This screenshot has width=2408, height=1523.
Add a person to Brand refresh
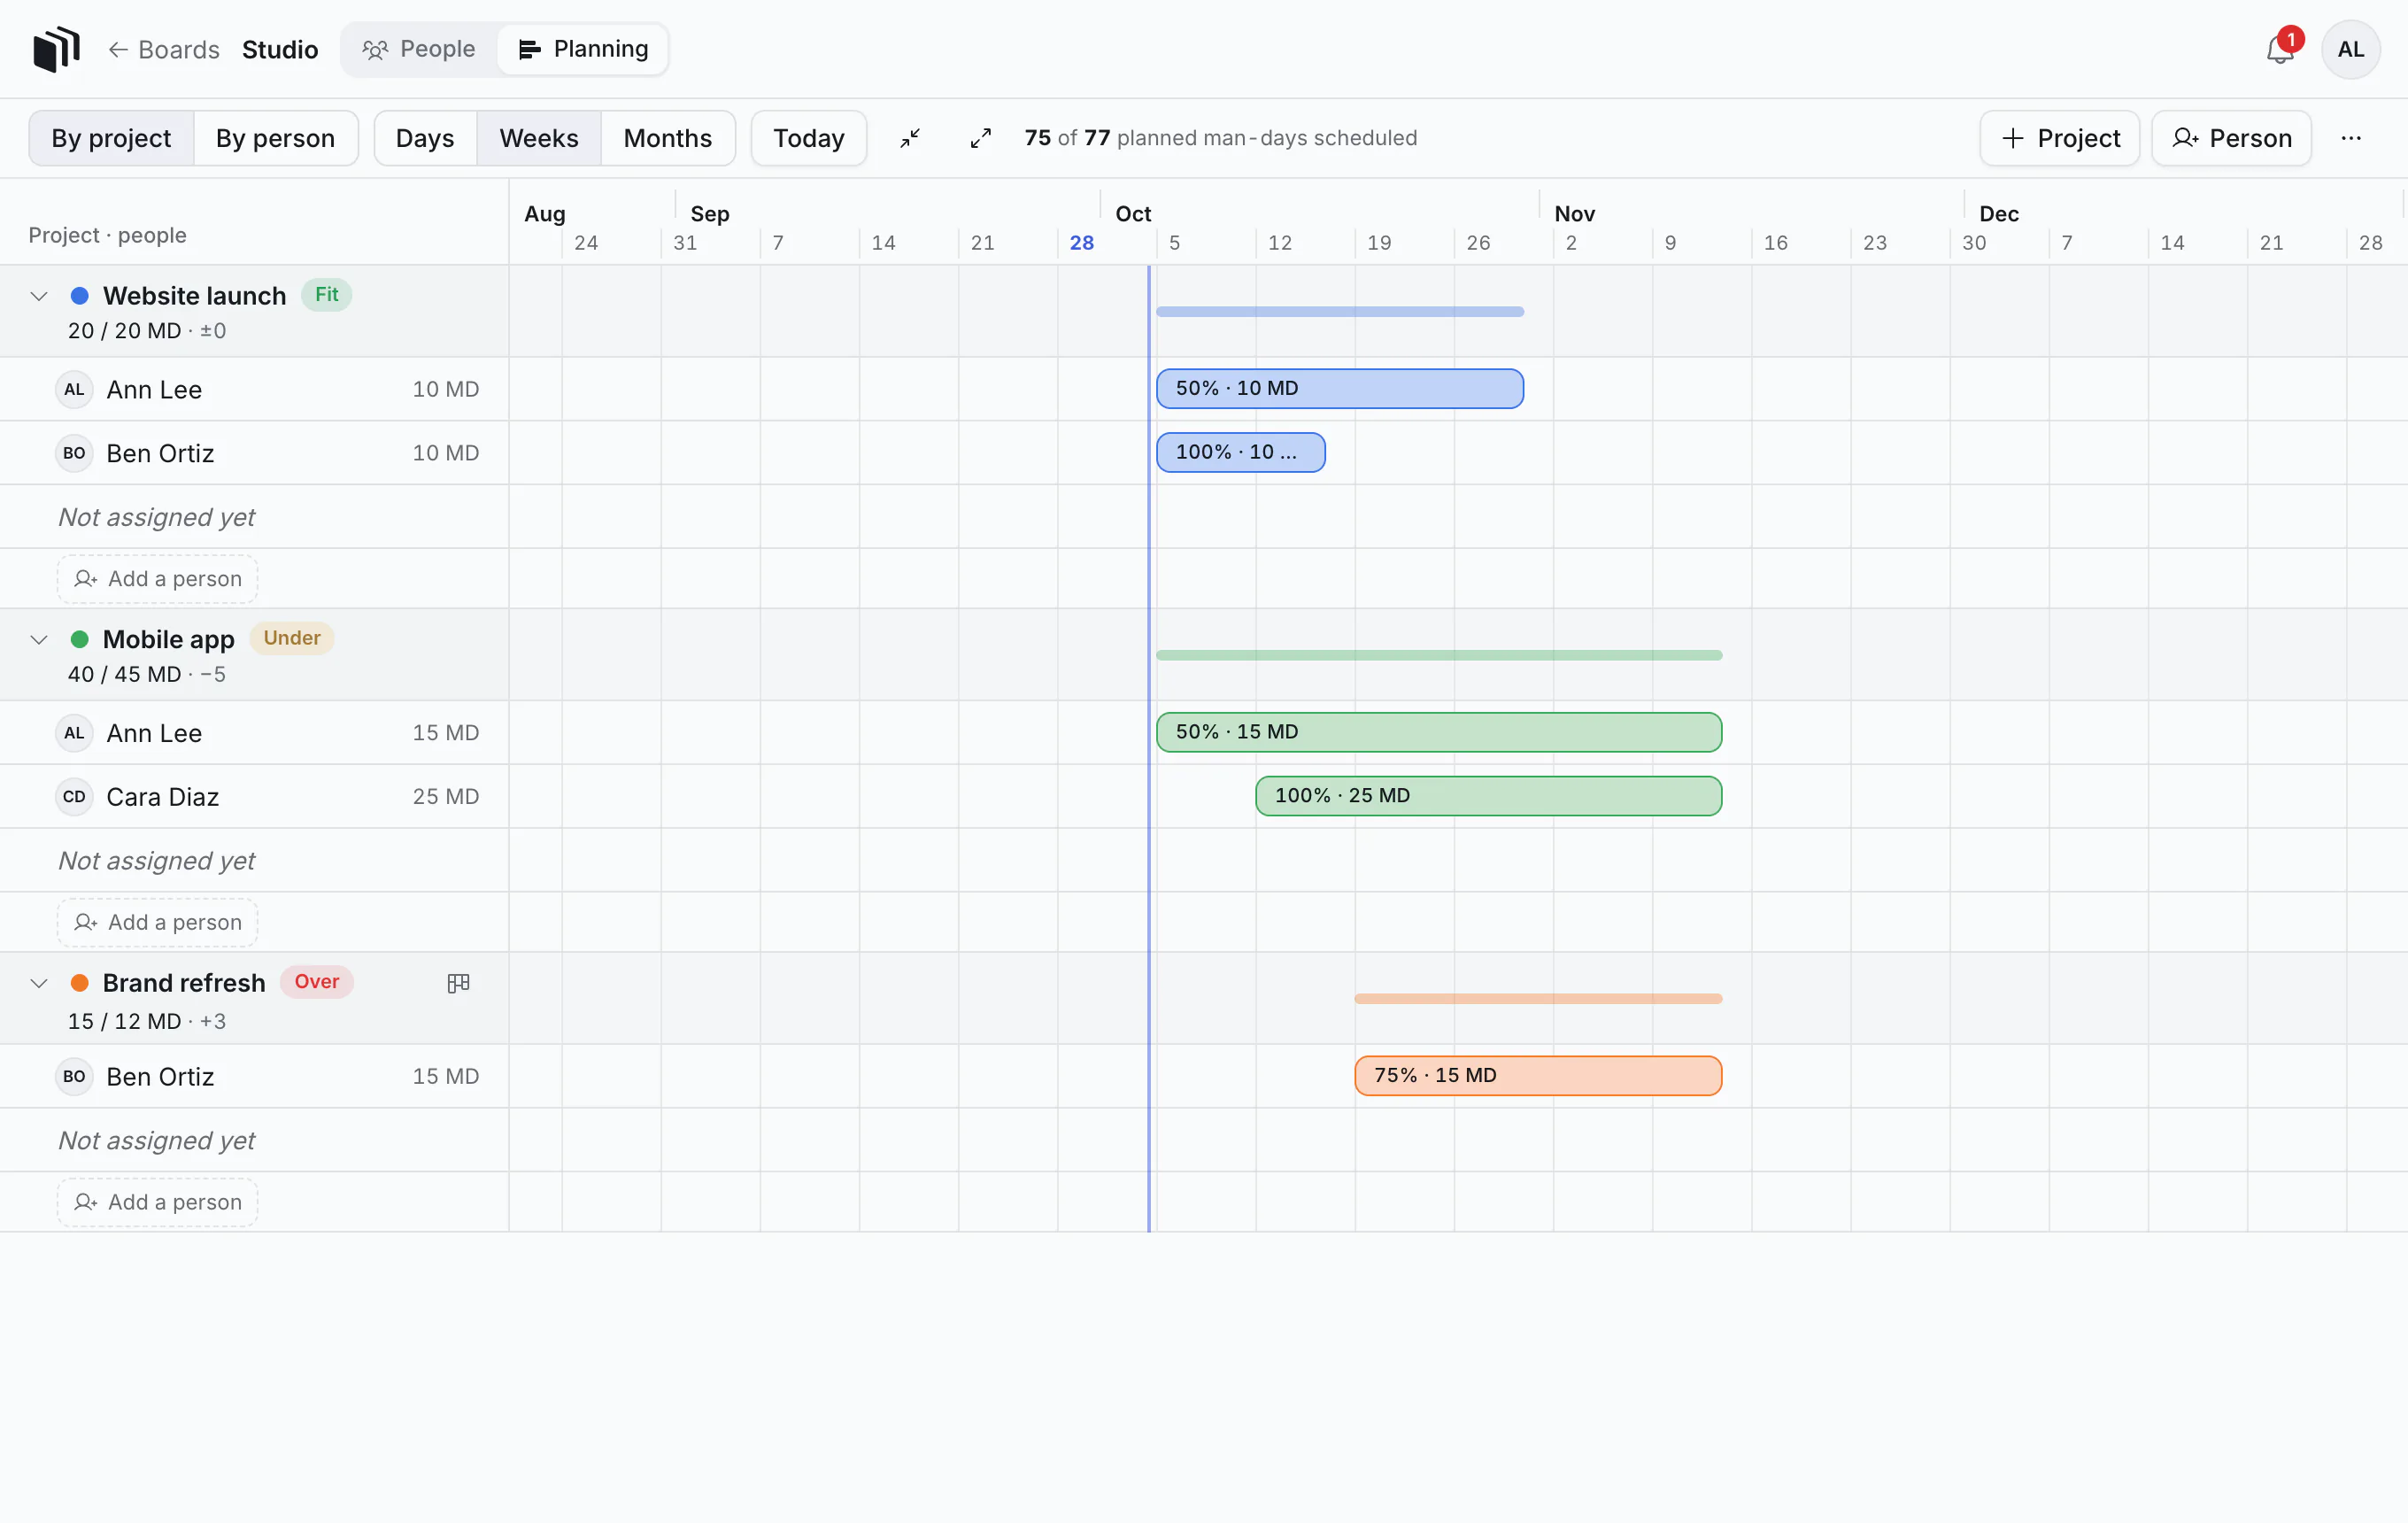coord(158,1203)
